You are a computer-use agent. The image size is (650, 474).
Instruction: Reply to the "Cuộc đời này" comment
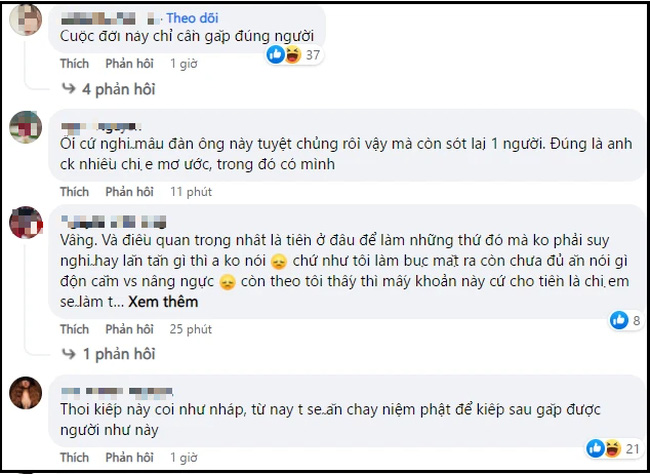click(x=126, y=63)
